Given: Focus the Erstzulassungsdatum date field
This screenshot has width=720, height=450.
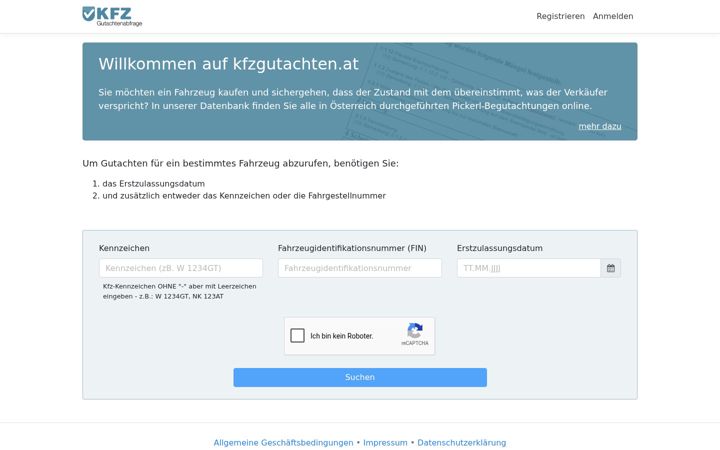Looking at the screenshot, I should (x=529, y=268).
